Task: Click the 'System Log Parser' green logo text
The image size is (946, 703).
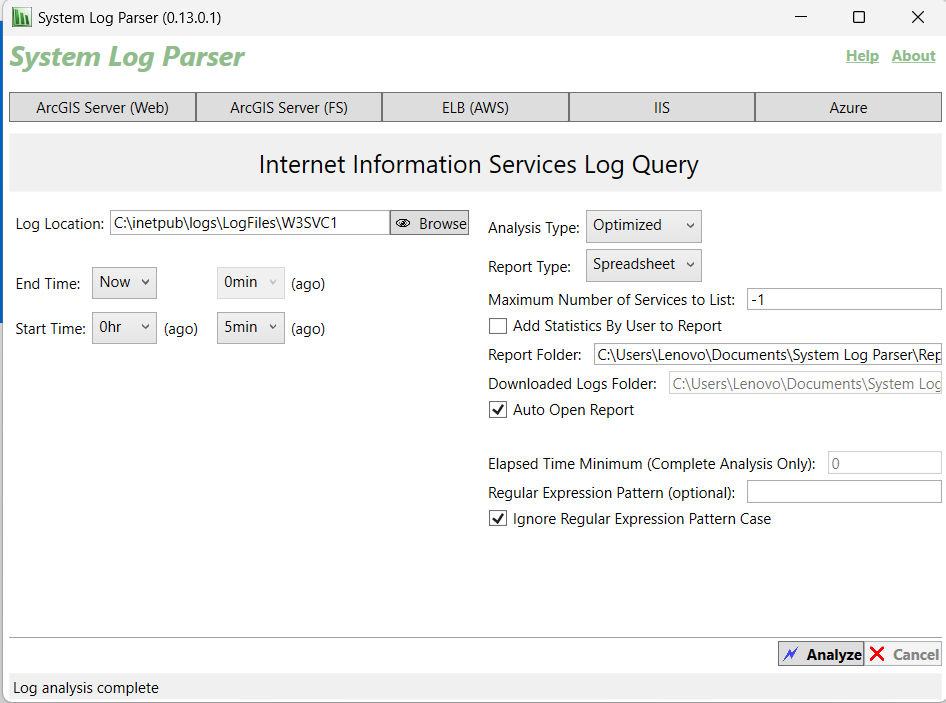Action: (127, 57)
